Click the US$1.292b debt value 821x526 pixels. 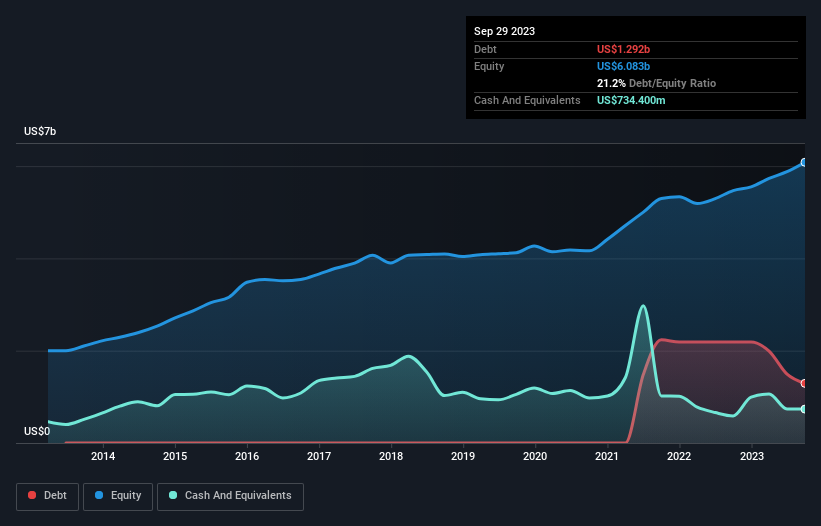[x=623, y=49]
